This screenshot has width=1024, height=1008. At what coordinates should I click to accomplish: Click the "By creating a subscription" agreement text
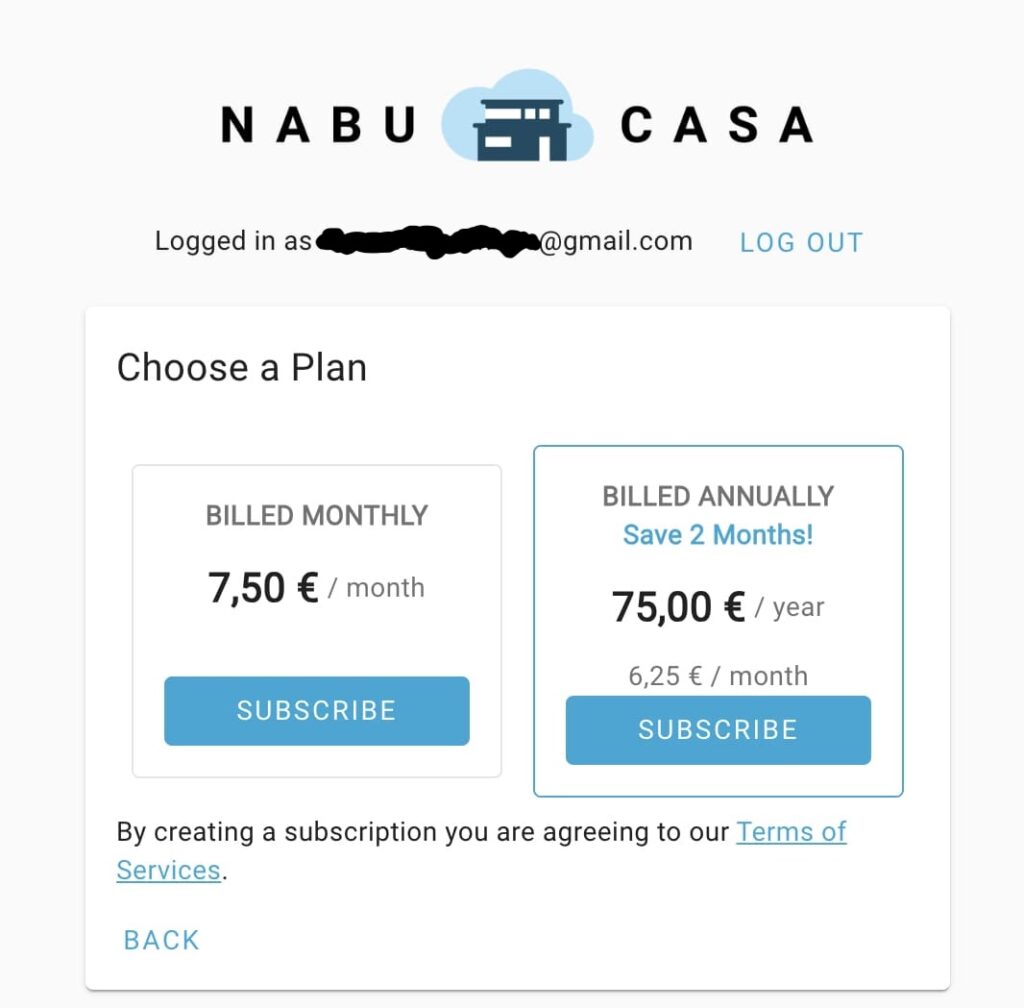(x=420, y=832)
